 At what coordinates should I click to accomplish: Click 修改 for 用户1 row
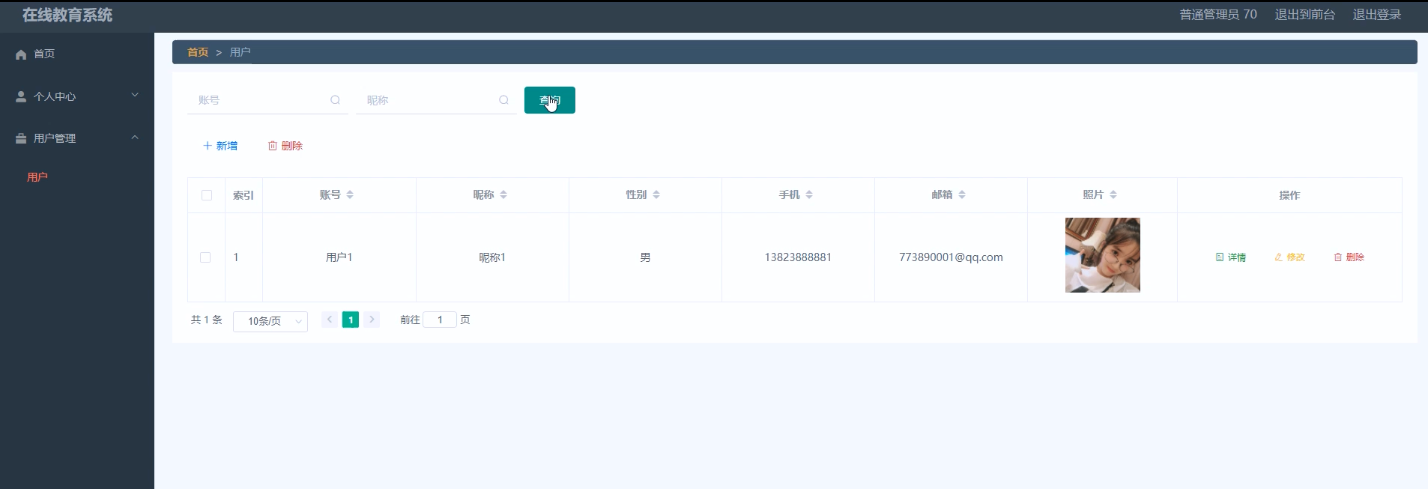point(1289,257)
